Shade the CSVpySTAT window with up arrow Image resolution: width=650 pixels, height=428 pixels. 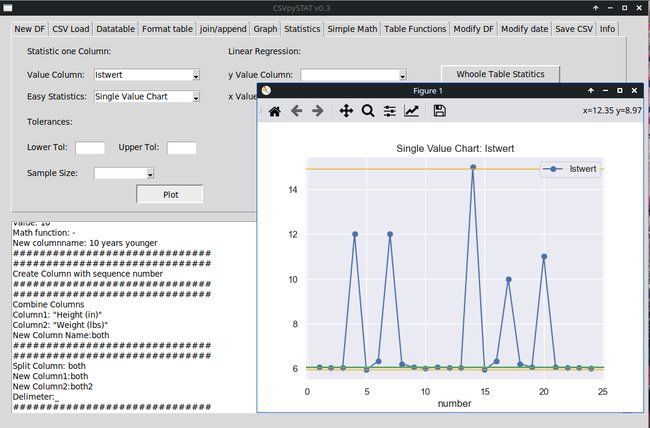point(596,8)
